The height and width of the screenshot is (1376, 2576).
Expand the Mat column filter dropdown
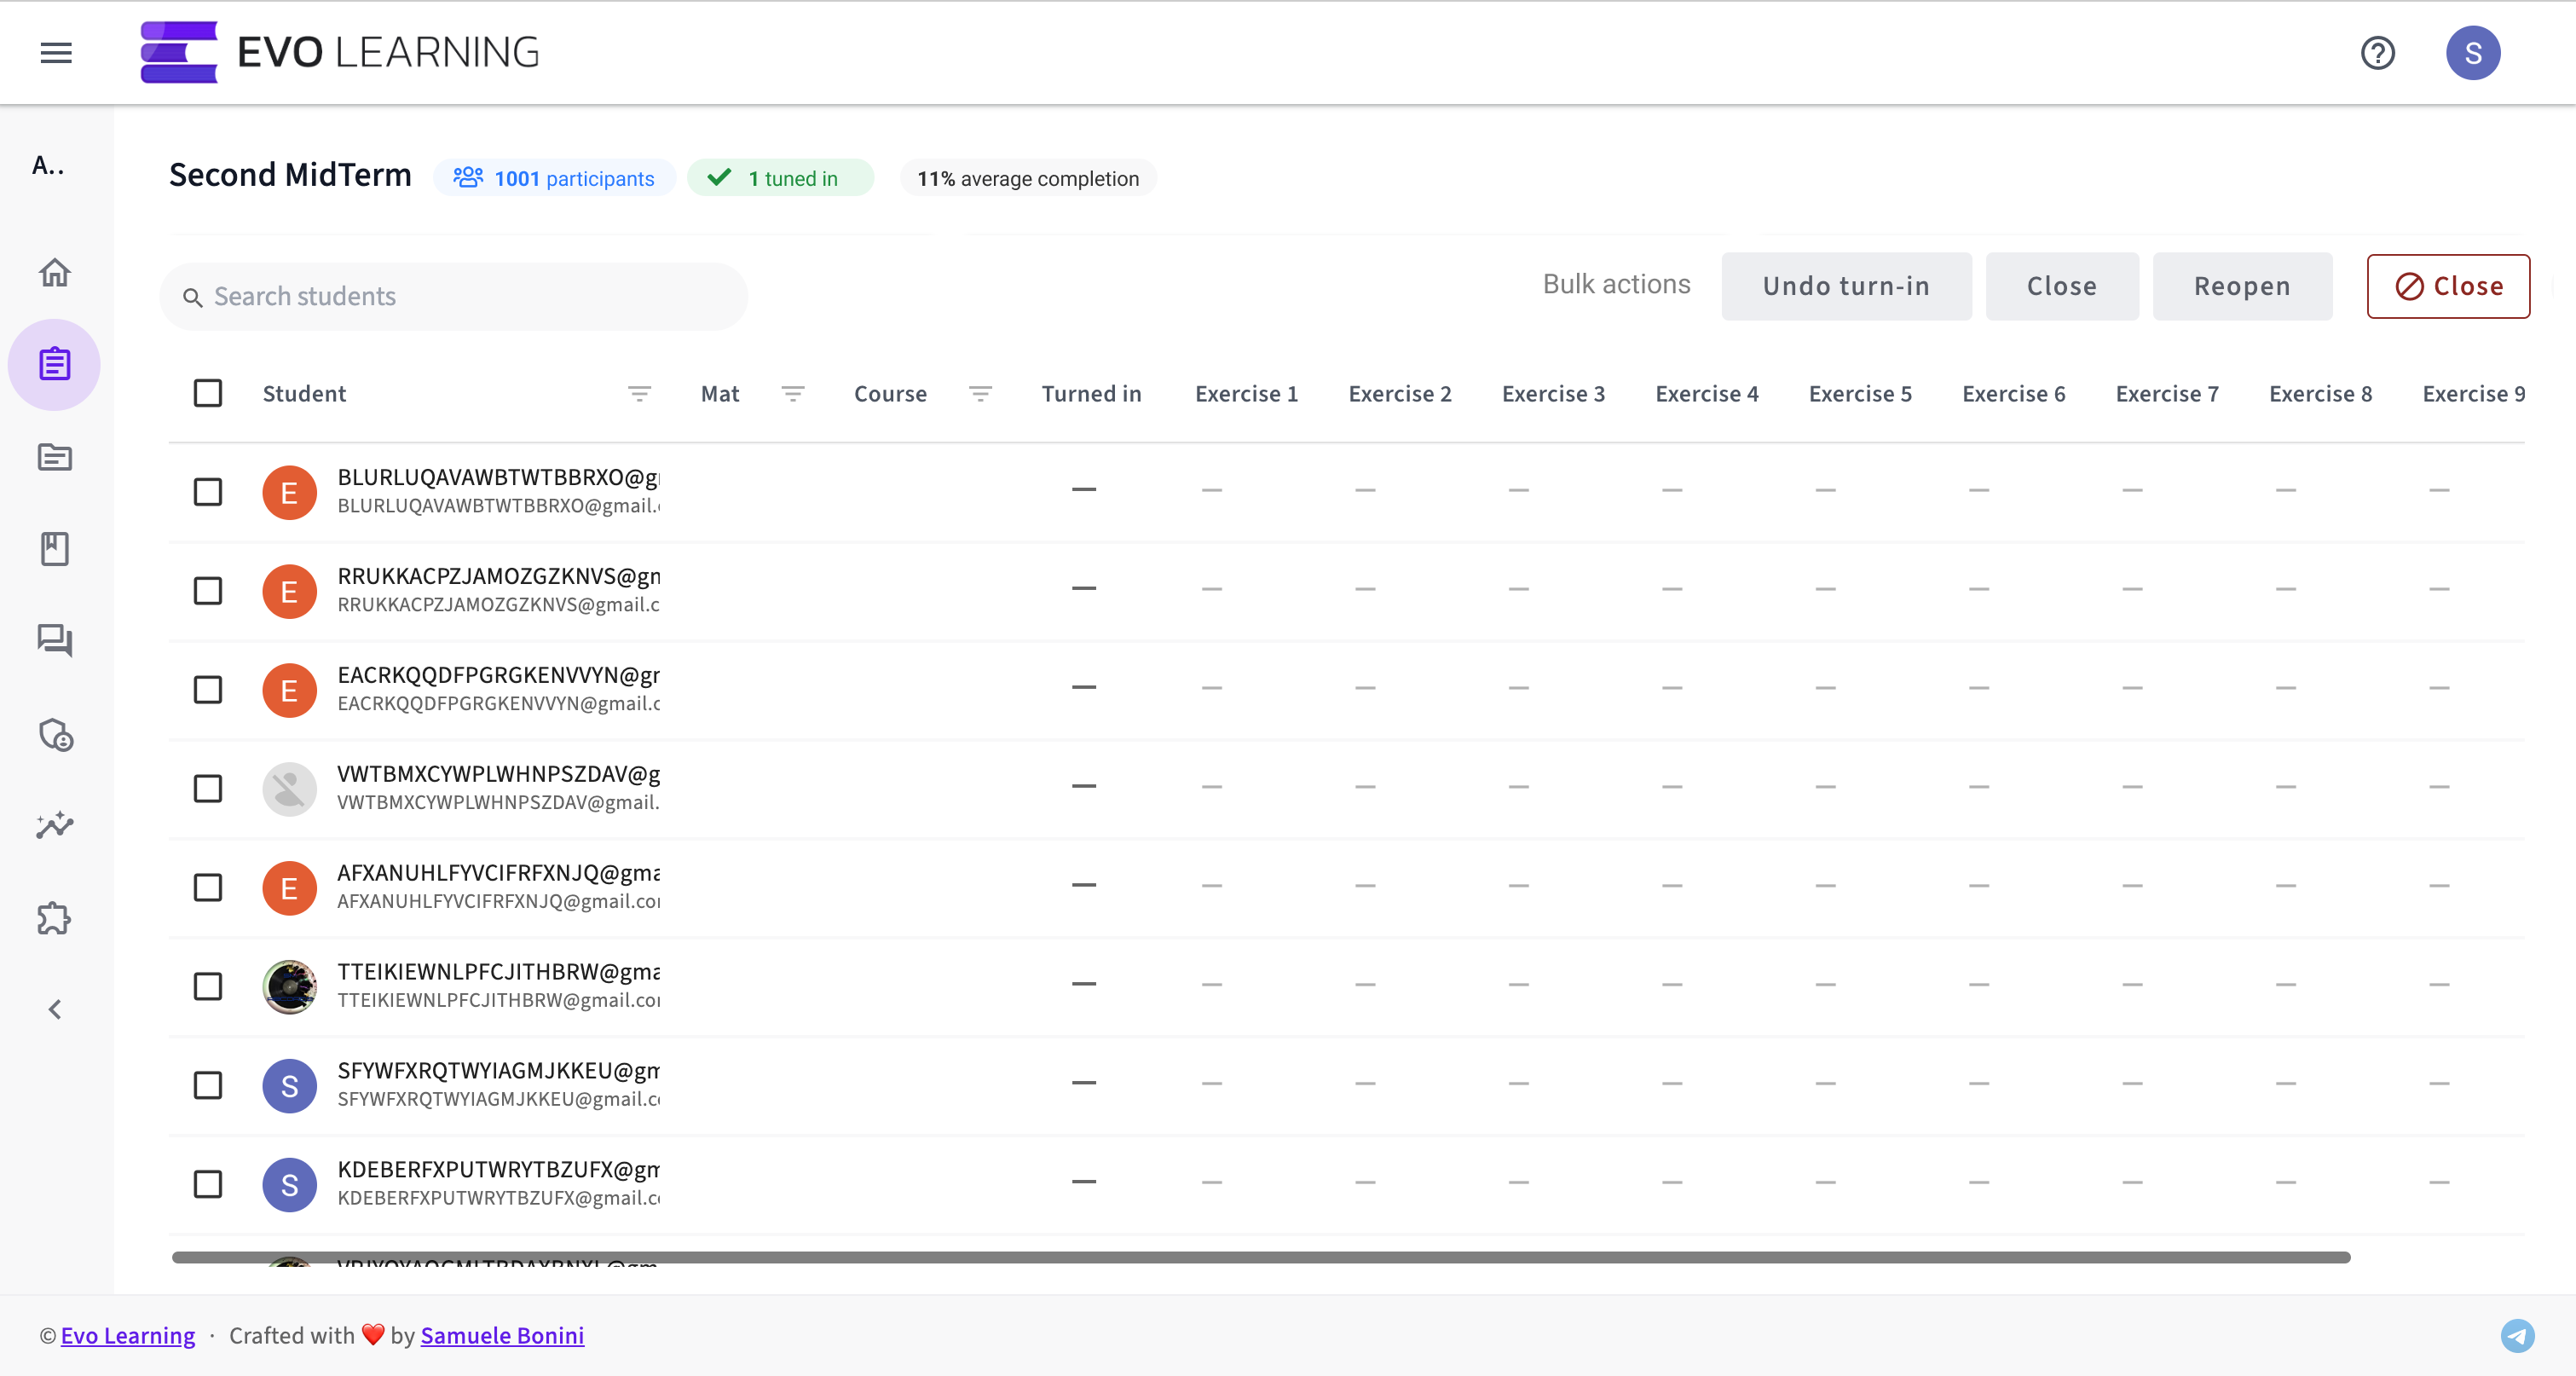tap(792, 393)
